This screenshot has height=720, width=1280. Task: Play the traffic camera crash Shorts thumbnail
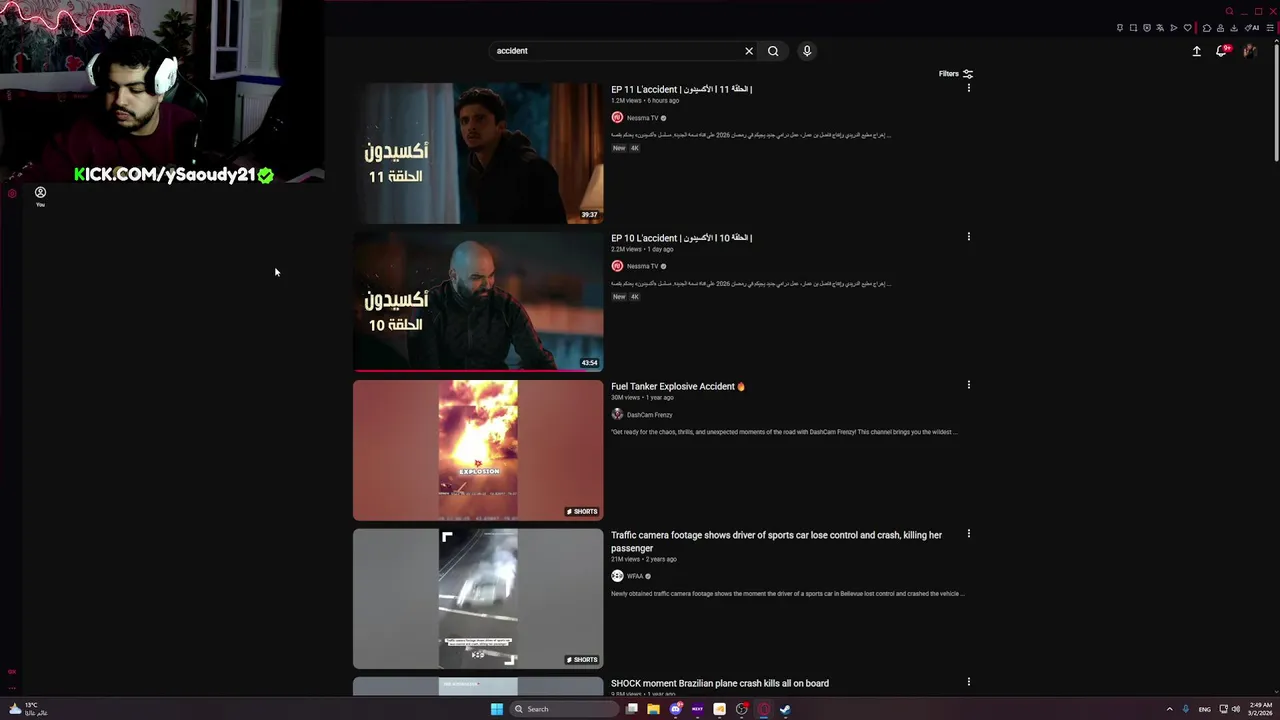[x=478, y=598]
